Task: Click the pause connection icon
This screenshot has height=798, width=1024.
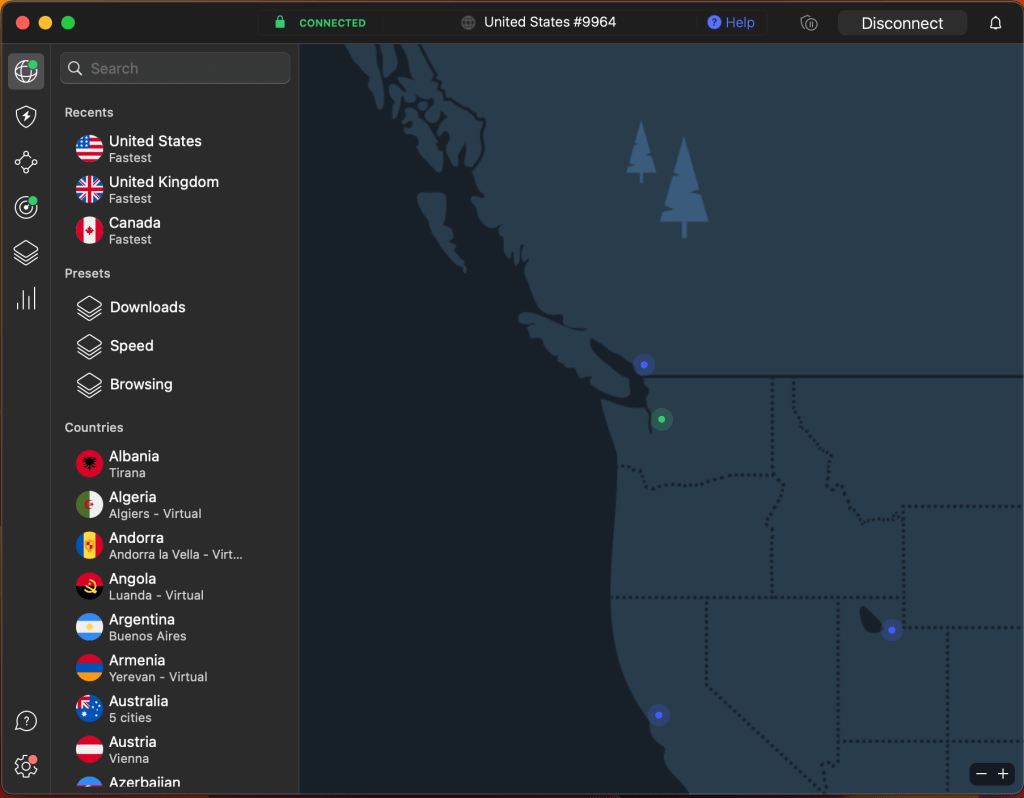Action: click(x=809, y=23)
